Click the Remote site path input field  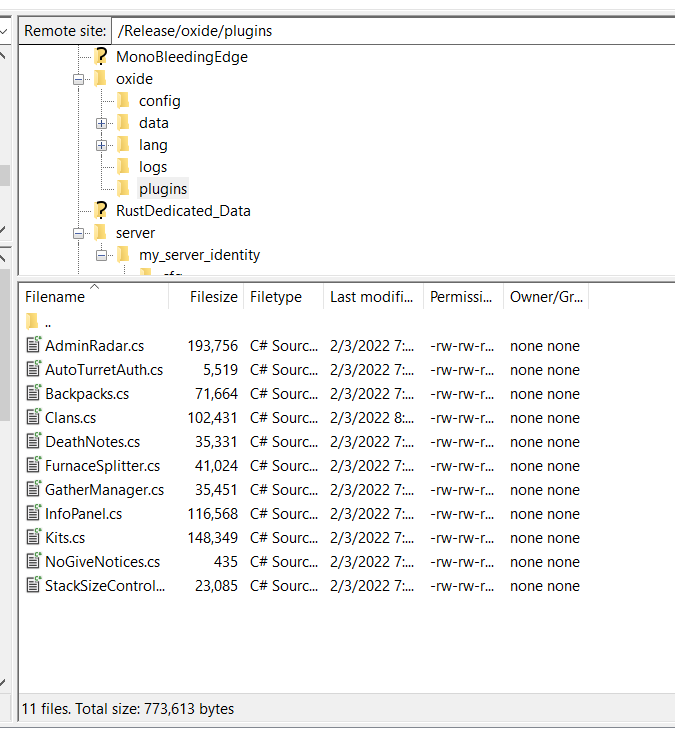coord(393,31)
